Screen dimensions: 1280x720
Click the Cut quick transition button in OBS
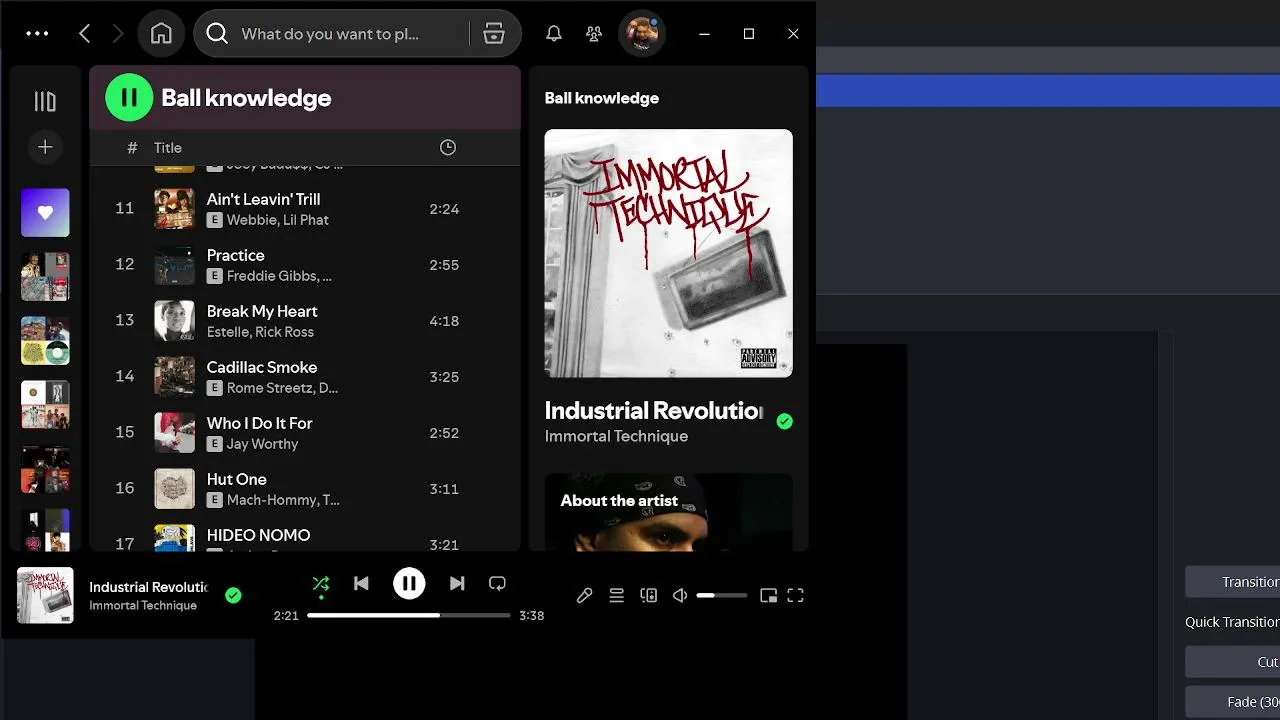(1233, 662)
